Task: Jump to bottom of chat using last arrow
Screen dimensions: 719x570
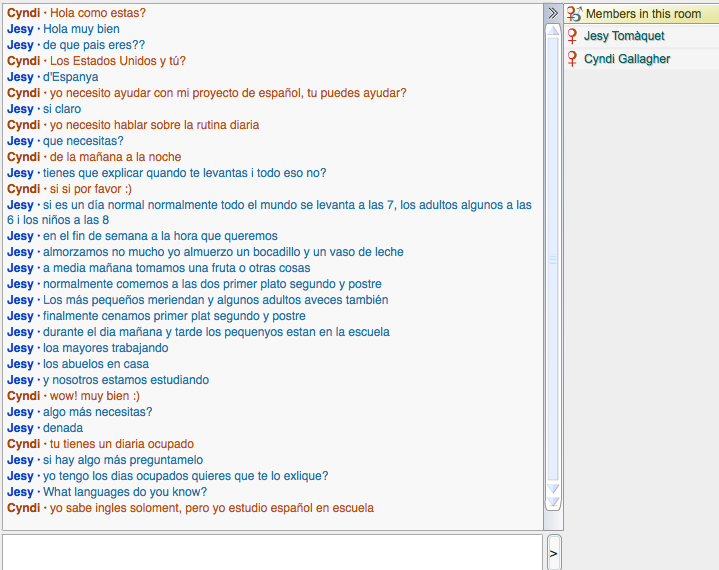Action: [552, 502]
